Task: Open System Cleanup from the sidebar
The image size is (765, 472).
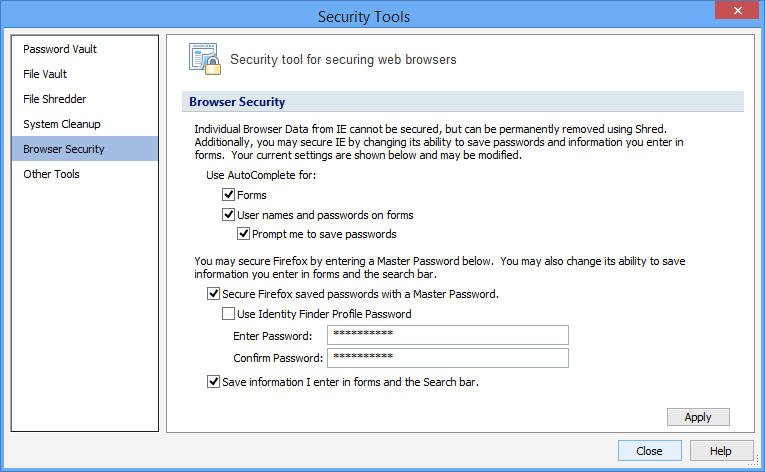Action: pyautogui.click(x=62, y=124)
